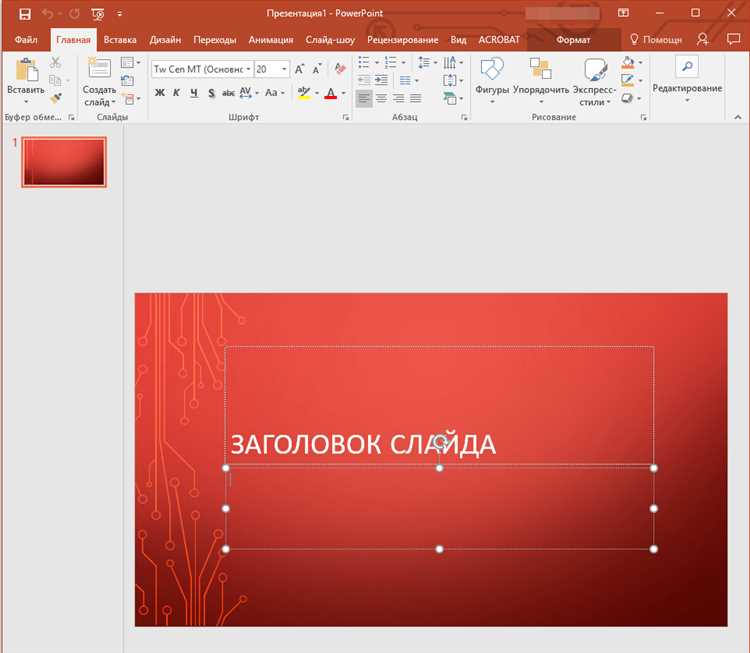The image size is (750, 653).
Task: Justify the paragraph text
Action: [415, 98]
